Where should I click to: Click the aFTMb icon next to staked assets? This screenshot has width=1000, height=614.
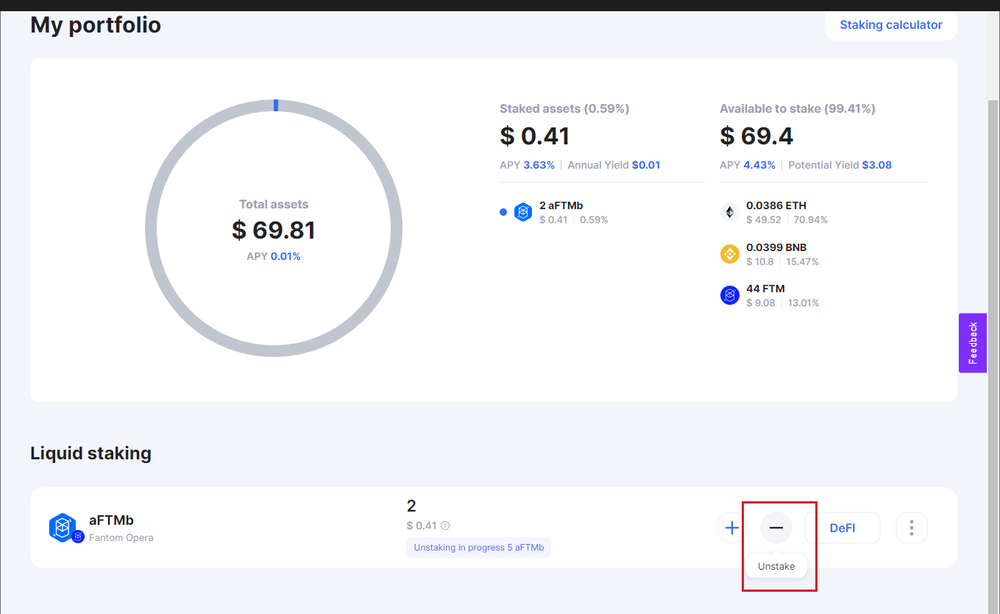click(x=521, y=211)
